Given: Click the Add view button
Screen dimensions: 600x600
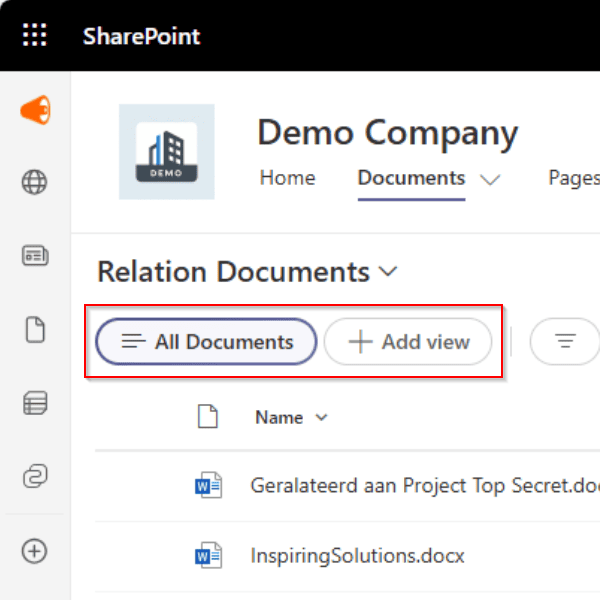Looking at the screenshot, I should pyautogui.click(x=408, y=342).
